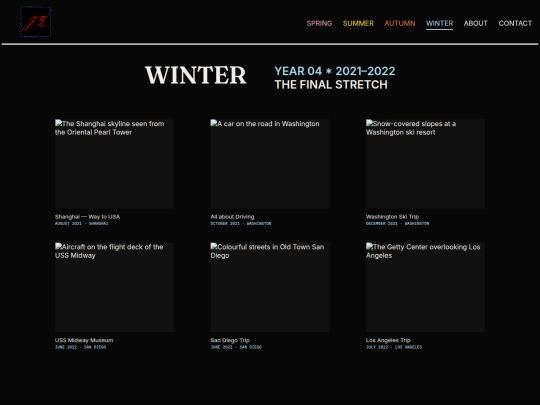Click the 'Washington Ski Trip' title
This screenshot has width=540, height=405.
pos(392,217)
